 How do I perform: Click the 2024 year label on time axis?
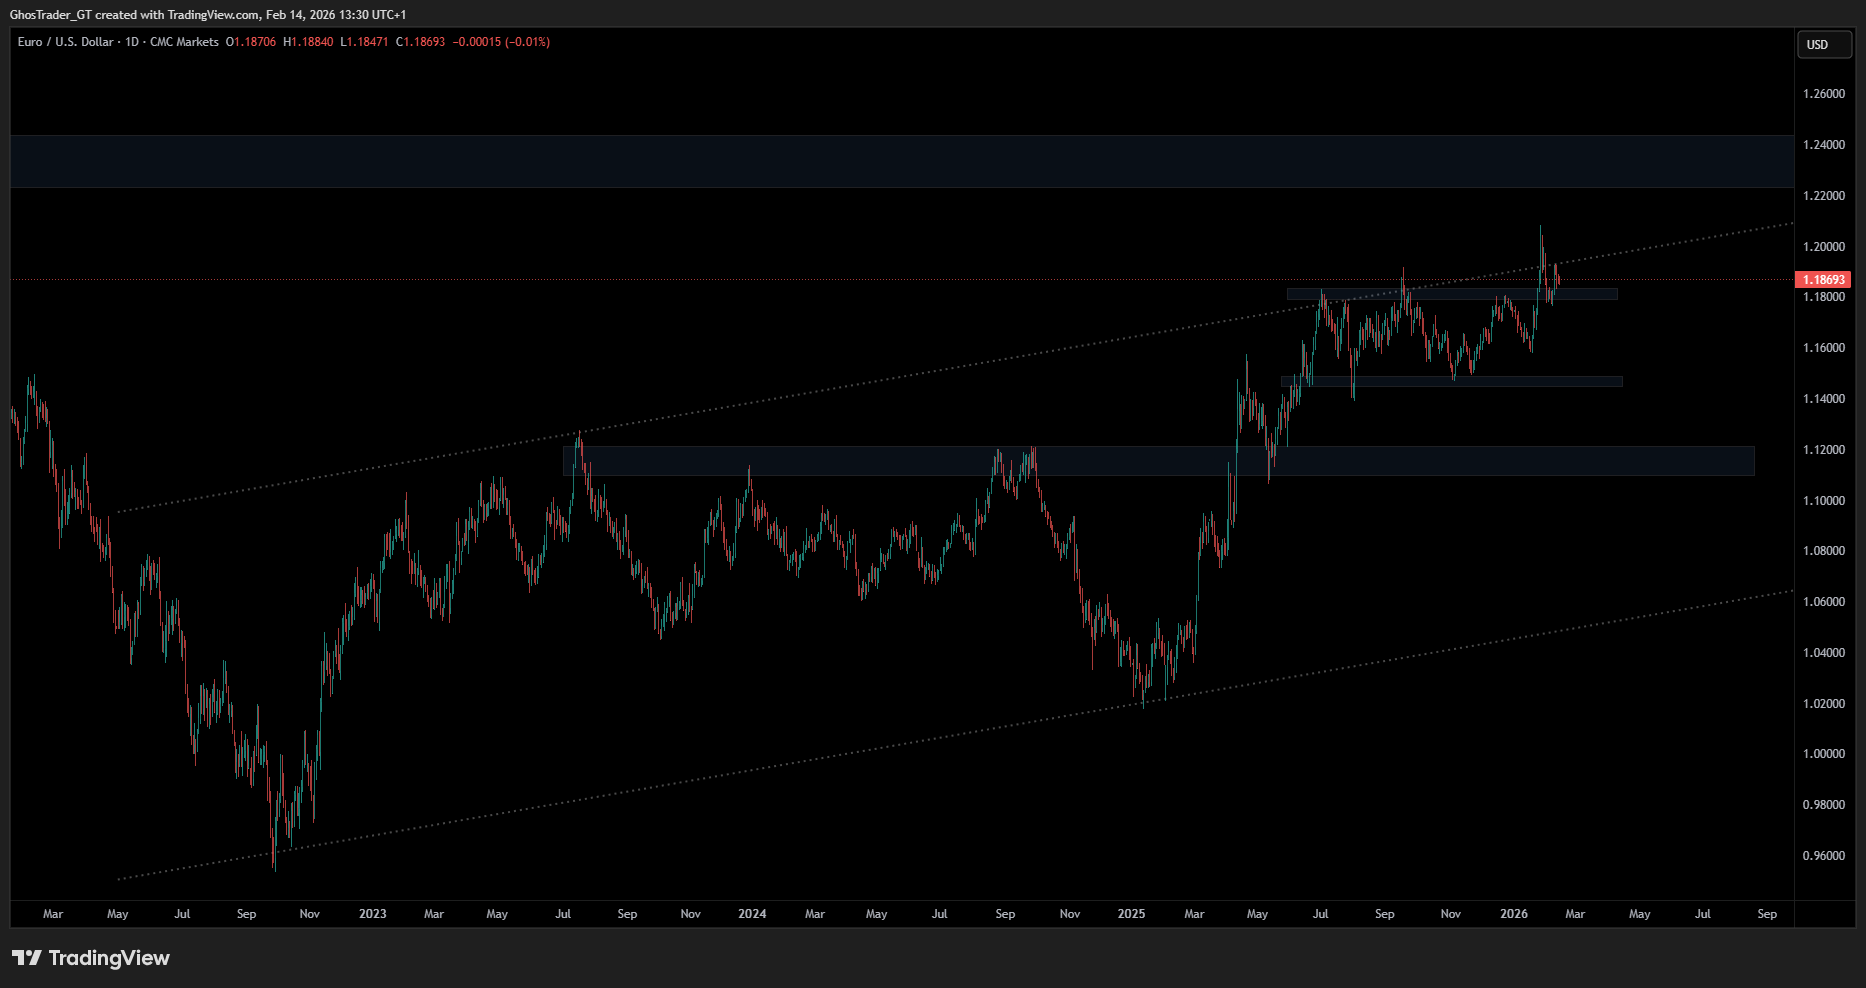(x=752, y=914)
